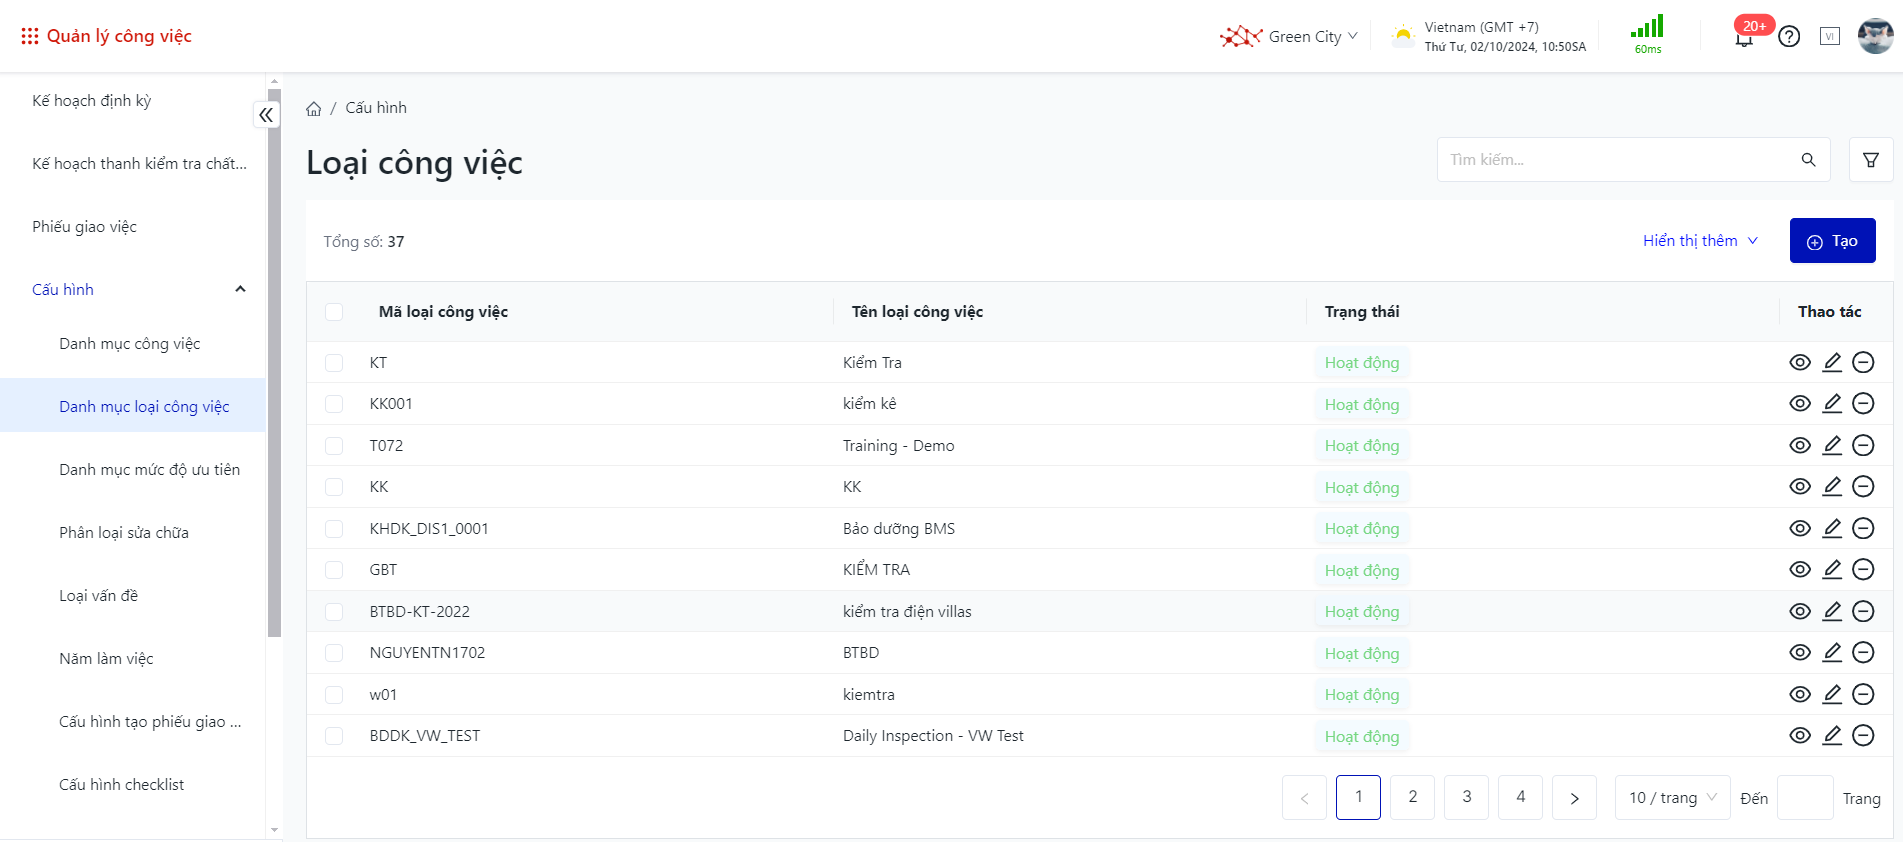Collapse sidebar with double-chevron icon
Image resolution: width=1903 pixels, height=842 pixels.
click(x=266, y=115)
